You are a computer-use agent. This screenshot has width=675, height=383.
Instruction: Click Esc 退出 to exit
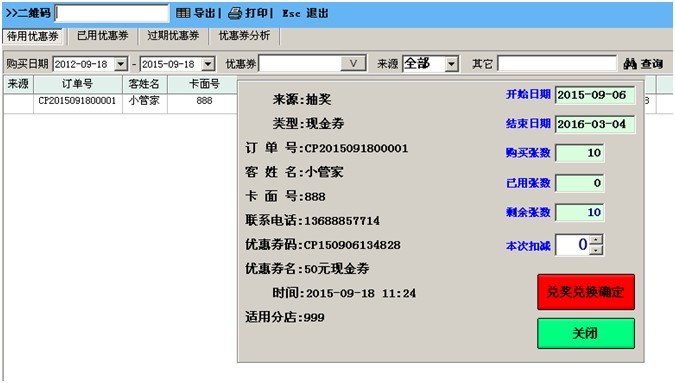[x=305, y=13]
